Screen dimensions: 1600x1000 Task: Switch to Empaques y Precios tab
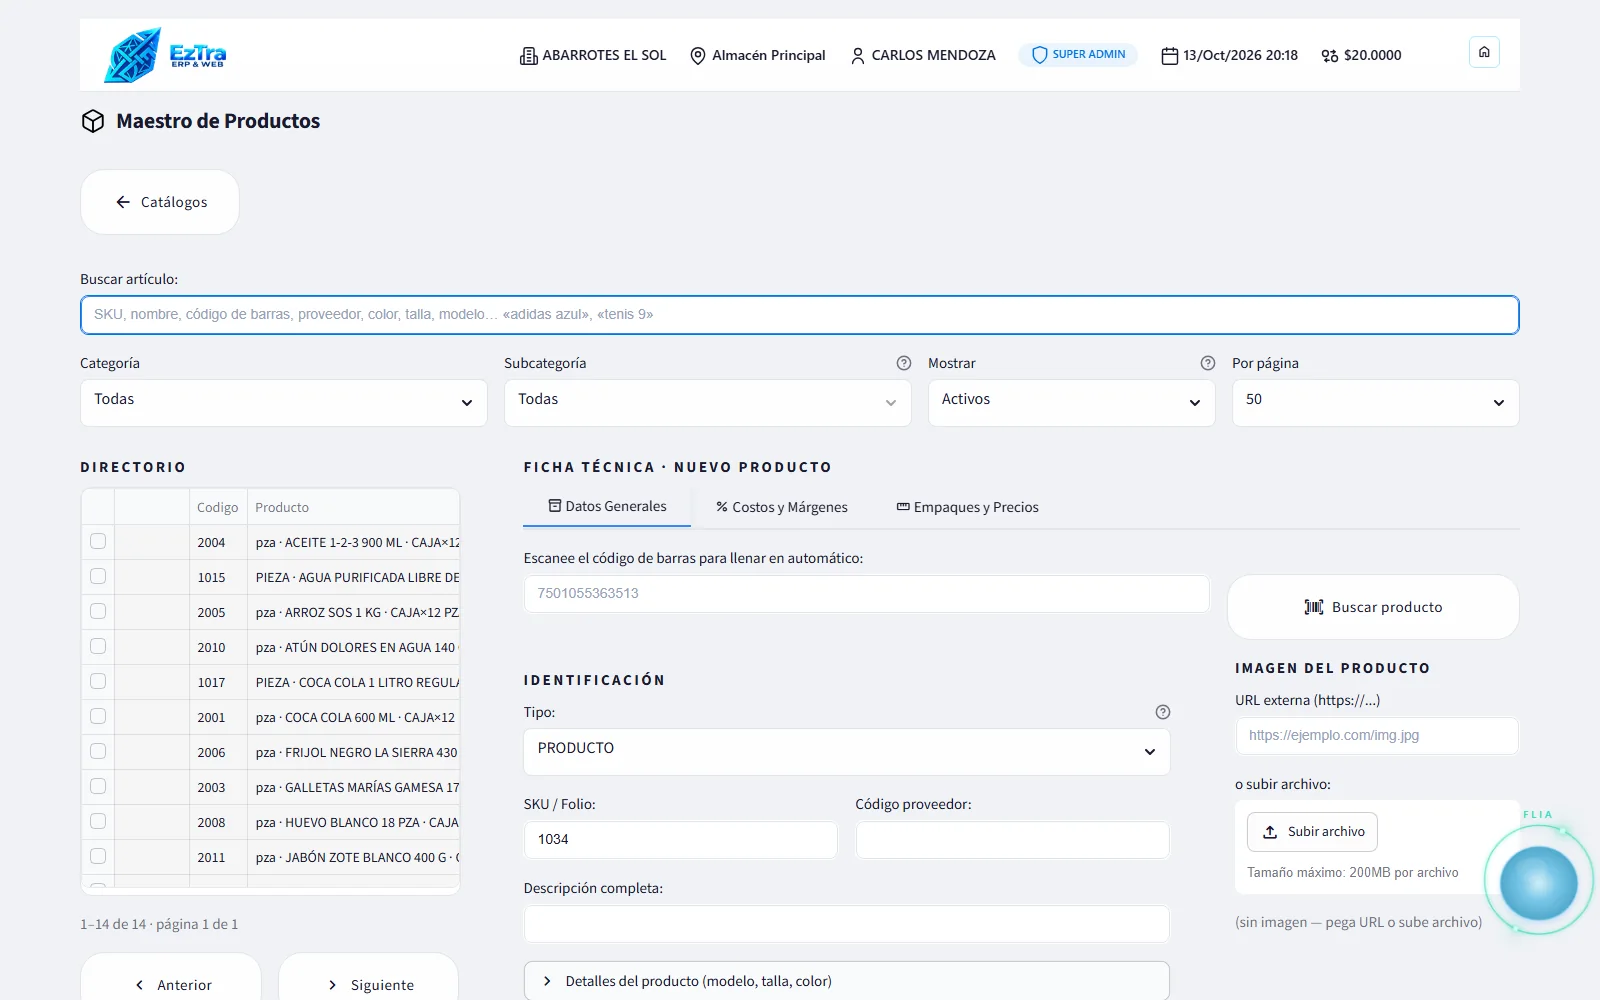pyautogui.click(x=967, y=507)
